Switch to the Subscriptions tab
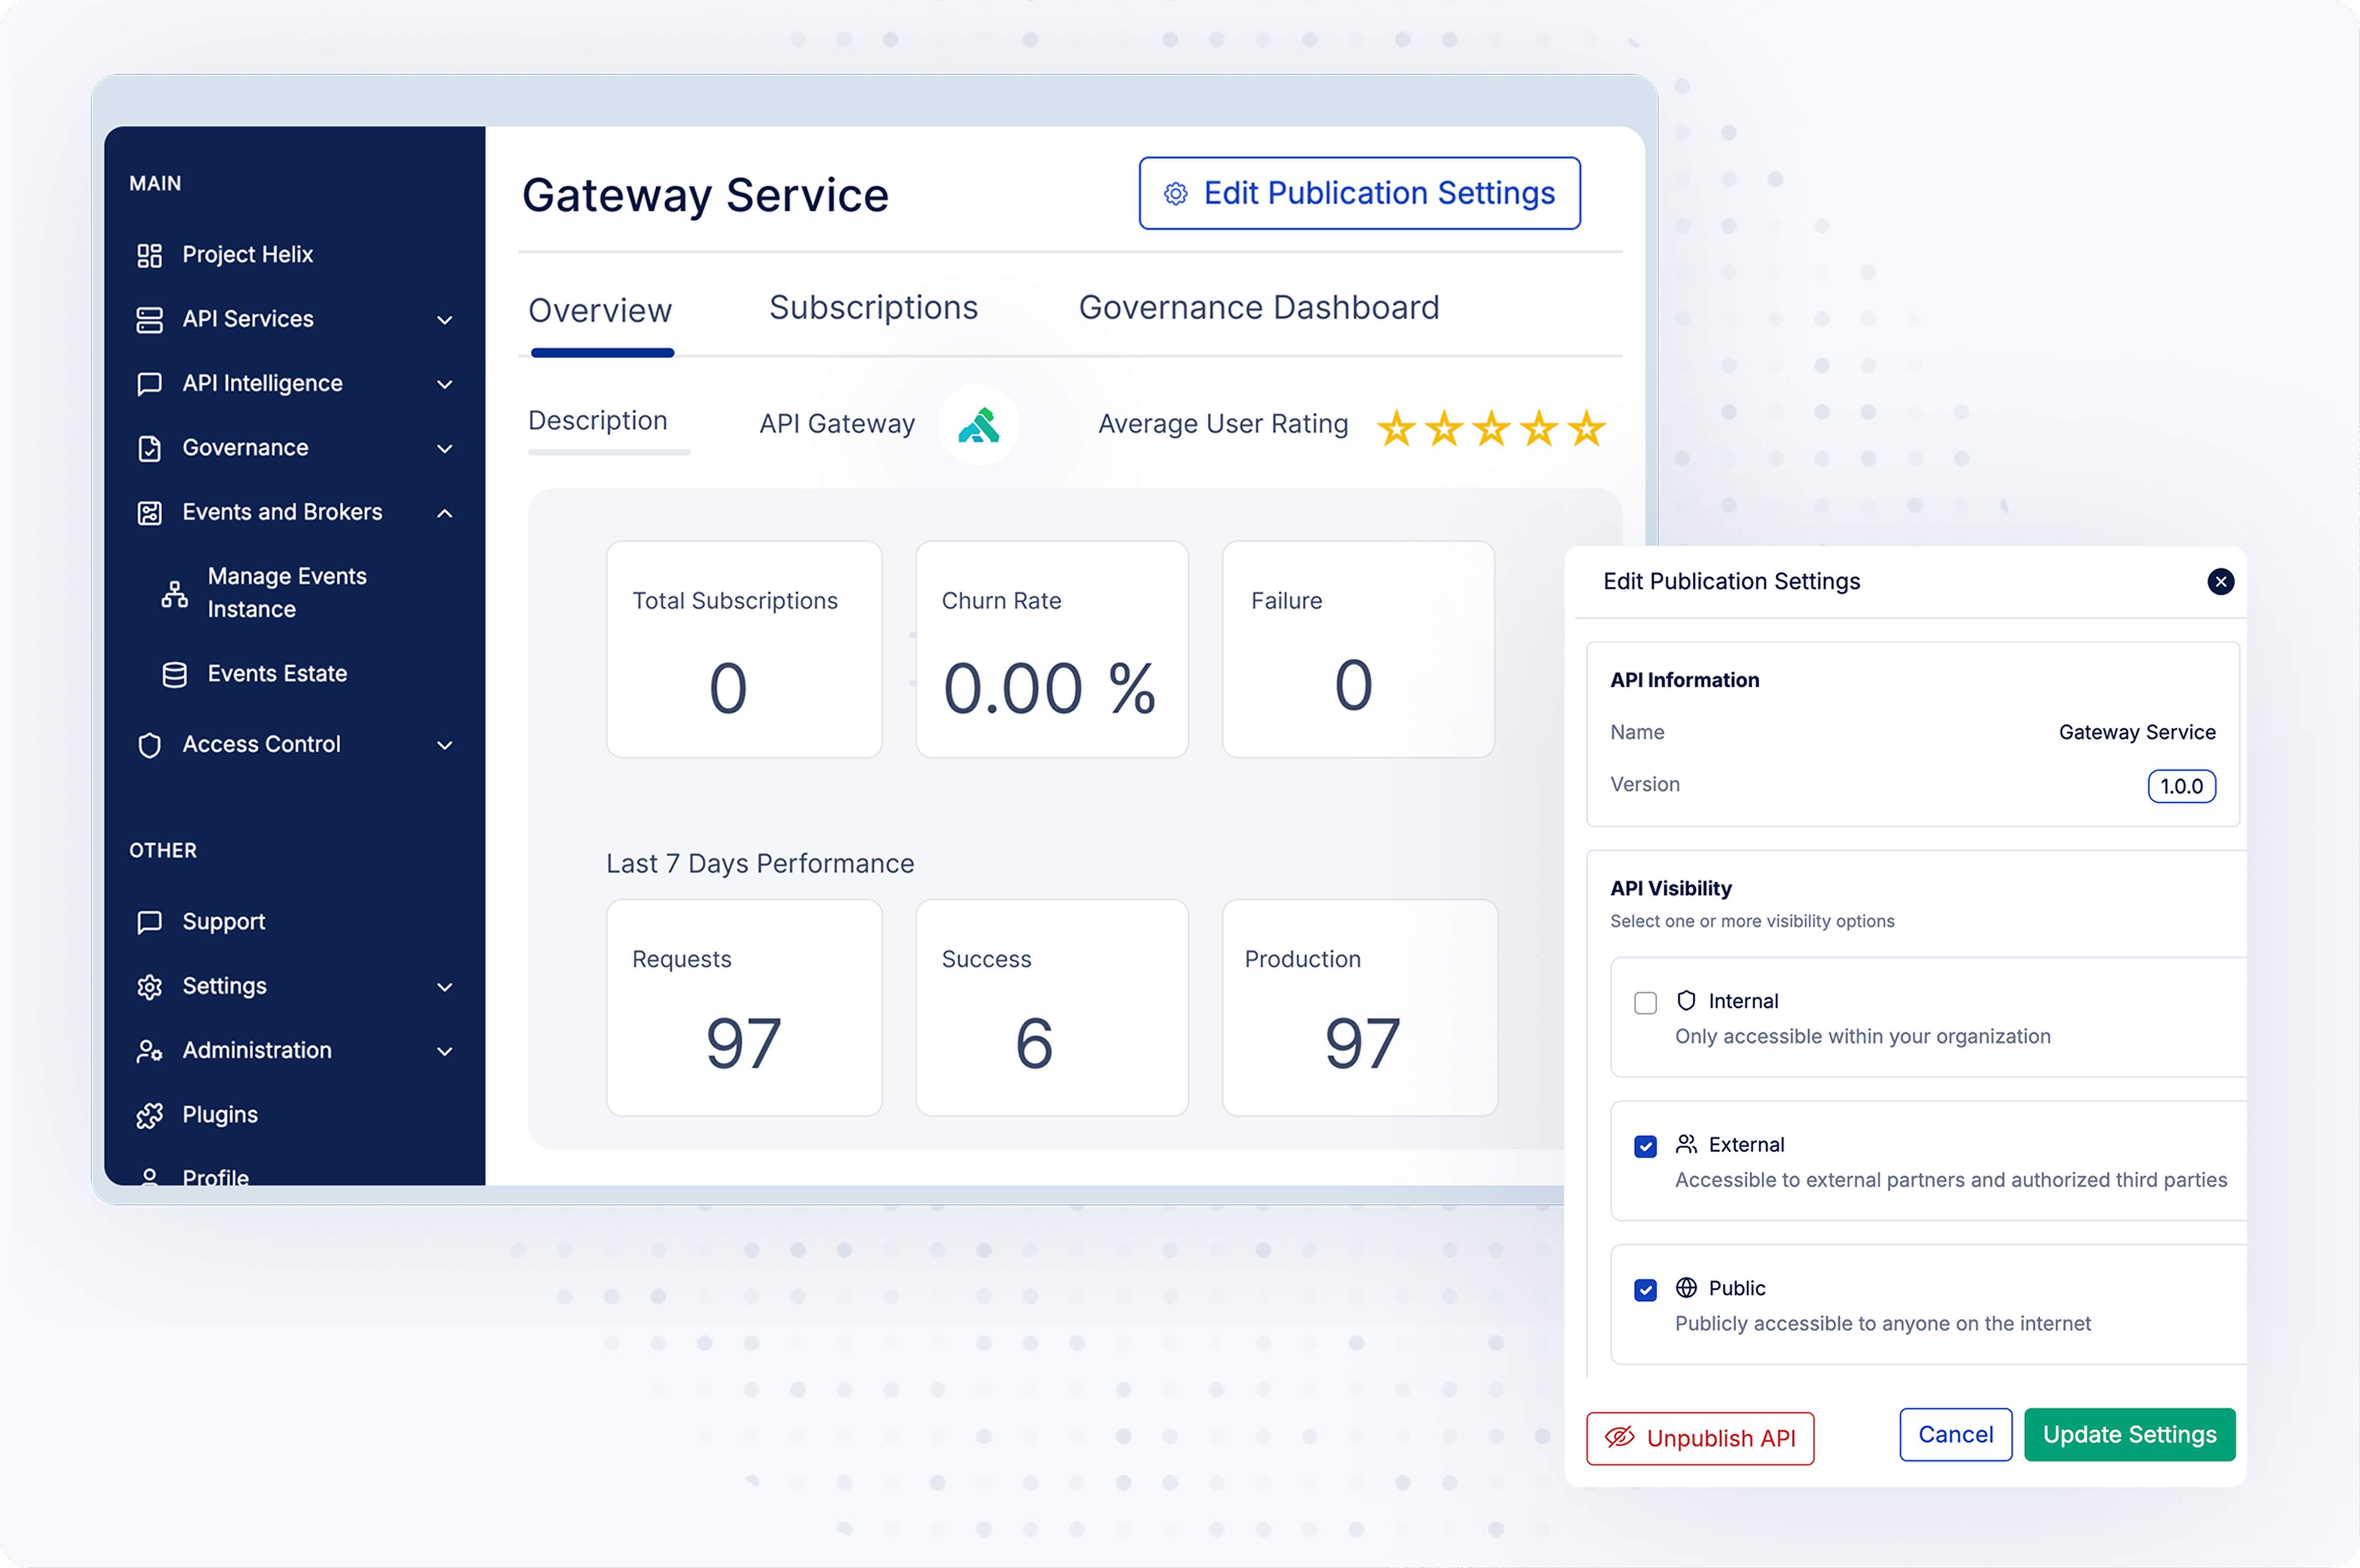The height and width of the screenshot is (1568, 2360). point(873,308)
